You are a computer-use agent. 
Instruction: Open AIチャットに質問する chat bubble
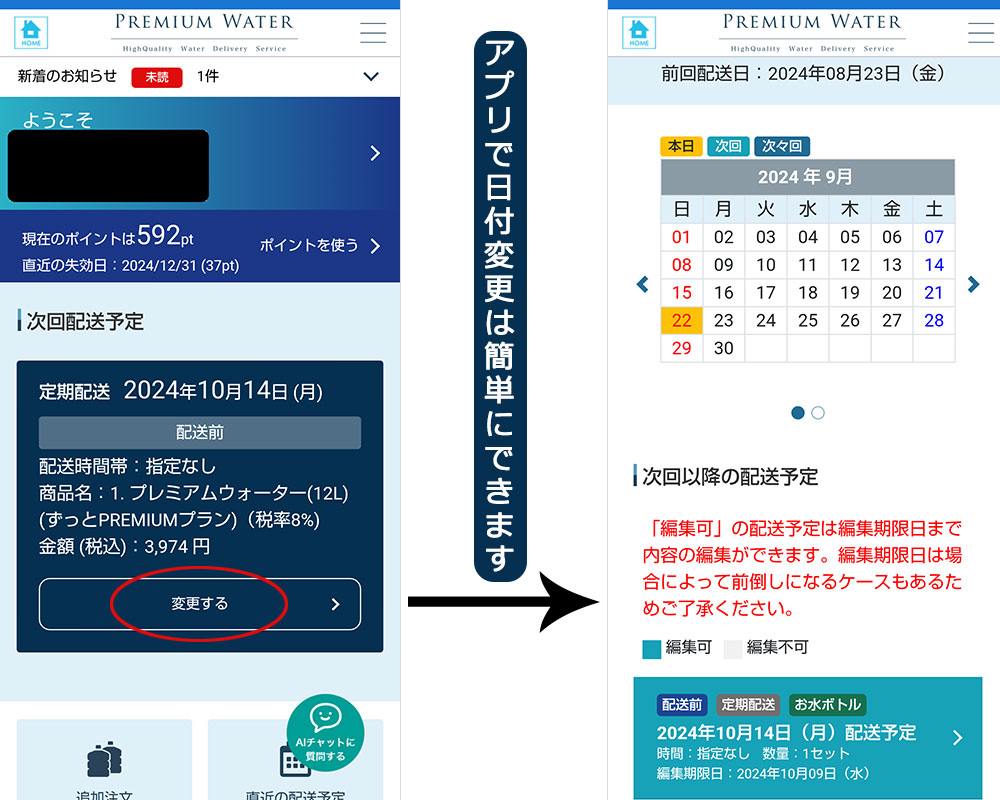(325, 733)
